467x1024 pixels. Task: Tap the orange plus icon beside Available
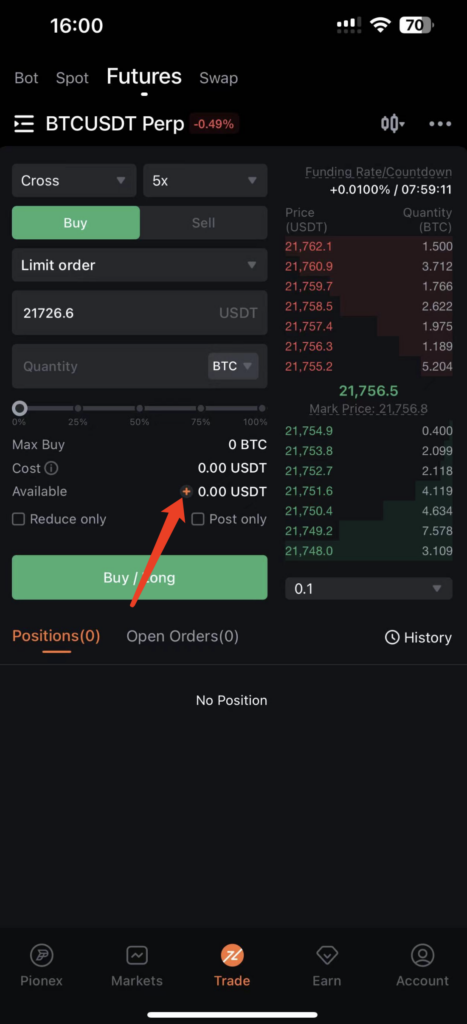click(186, 491)
